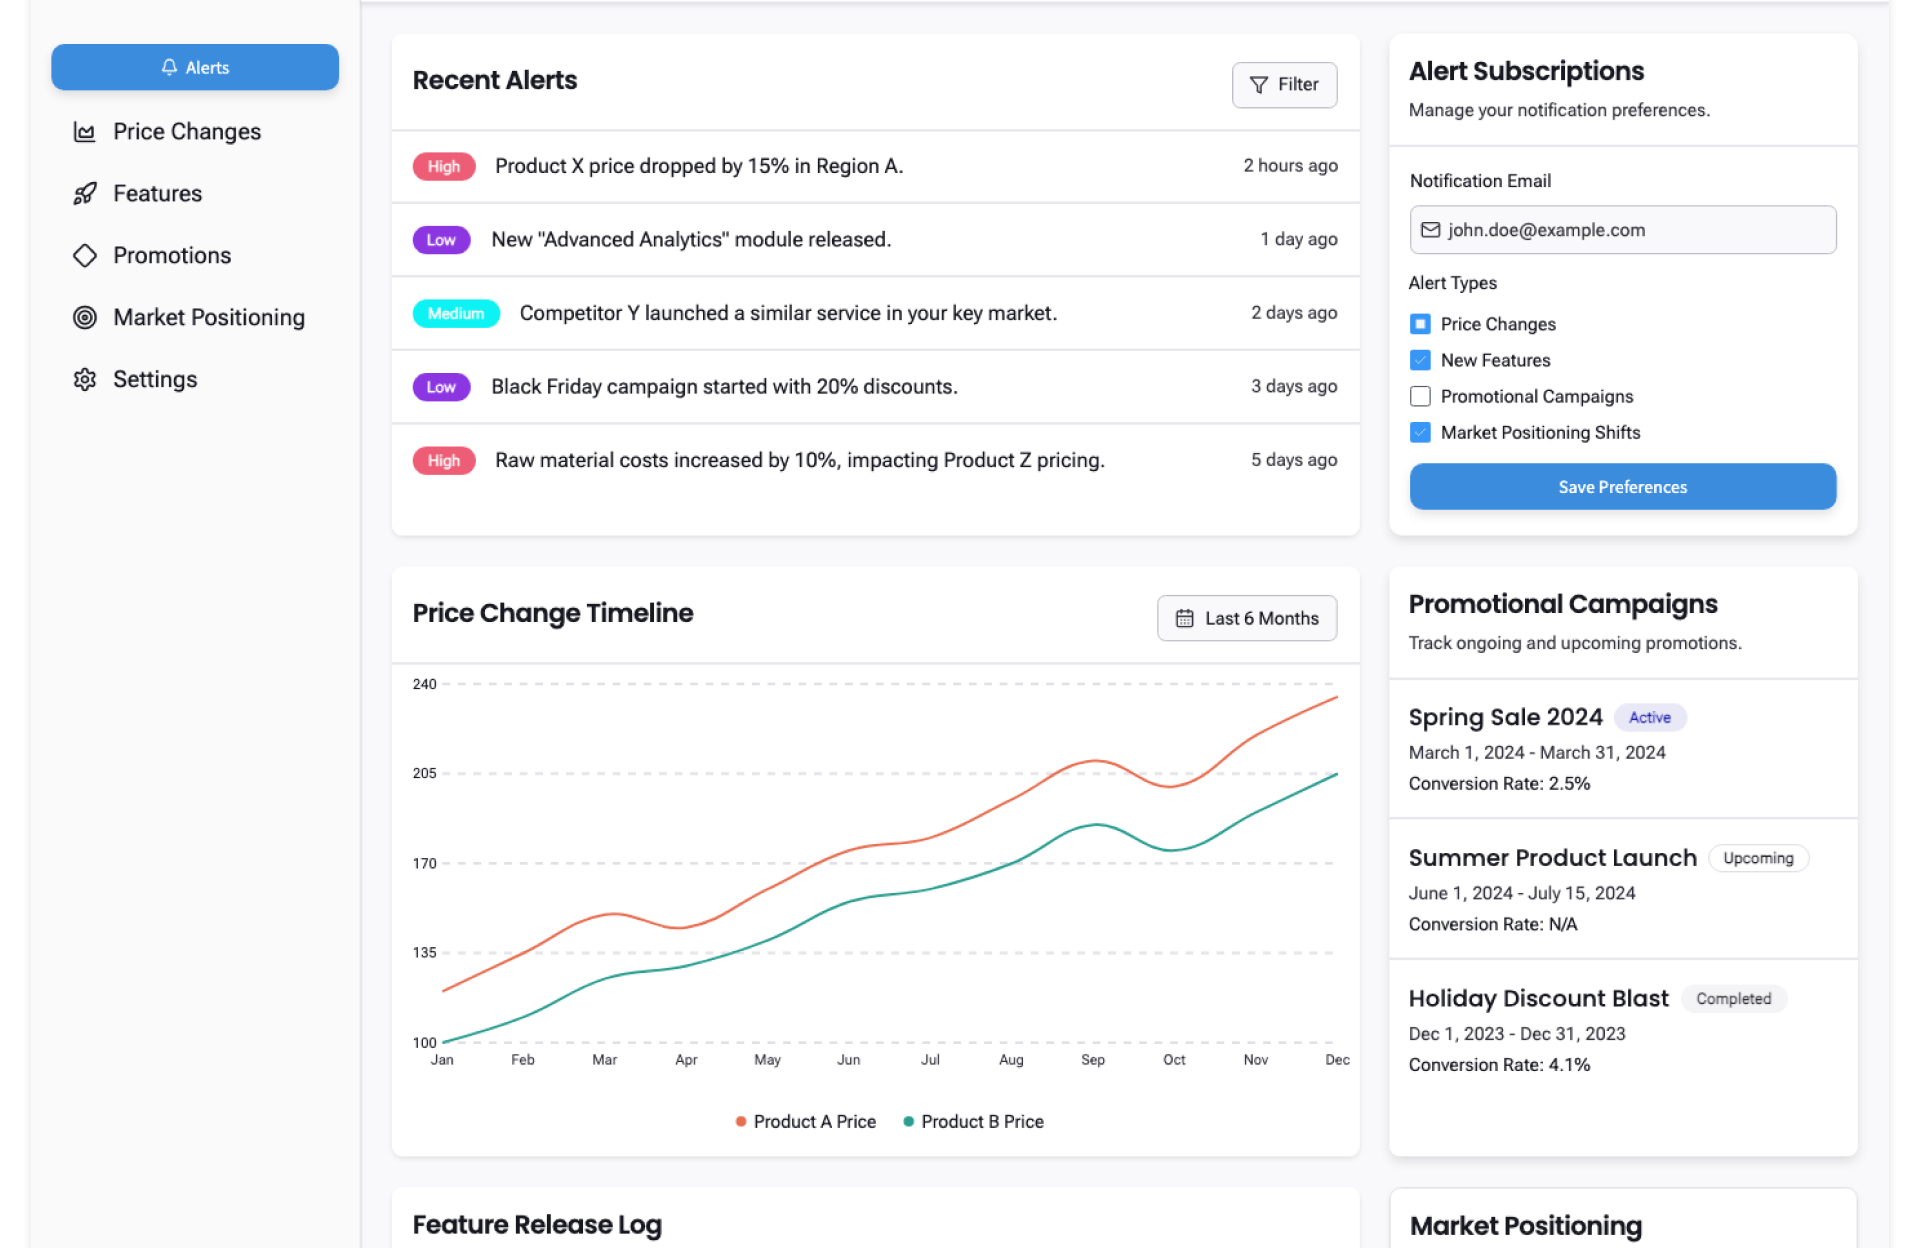This screenshot has width=1920, height=1248.
Task: Click the Save Preferences button
Action: click(1622, 487)
